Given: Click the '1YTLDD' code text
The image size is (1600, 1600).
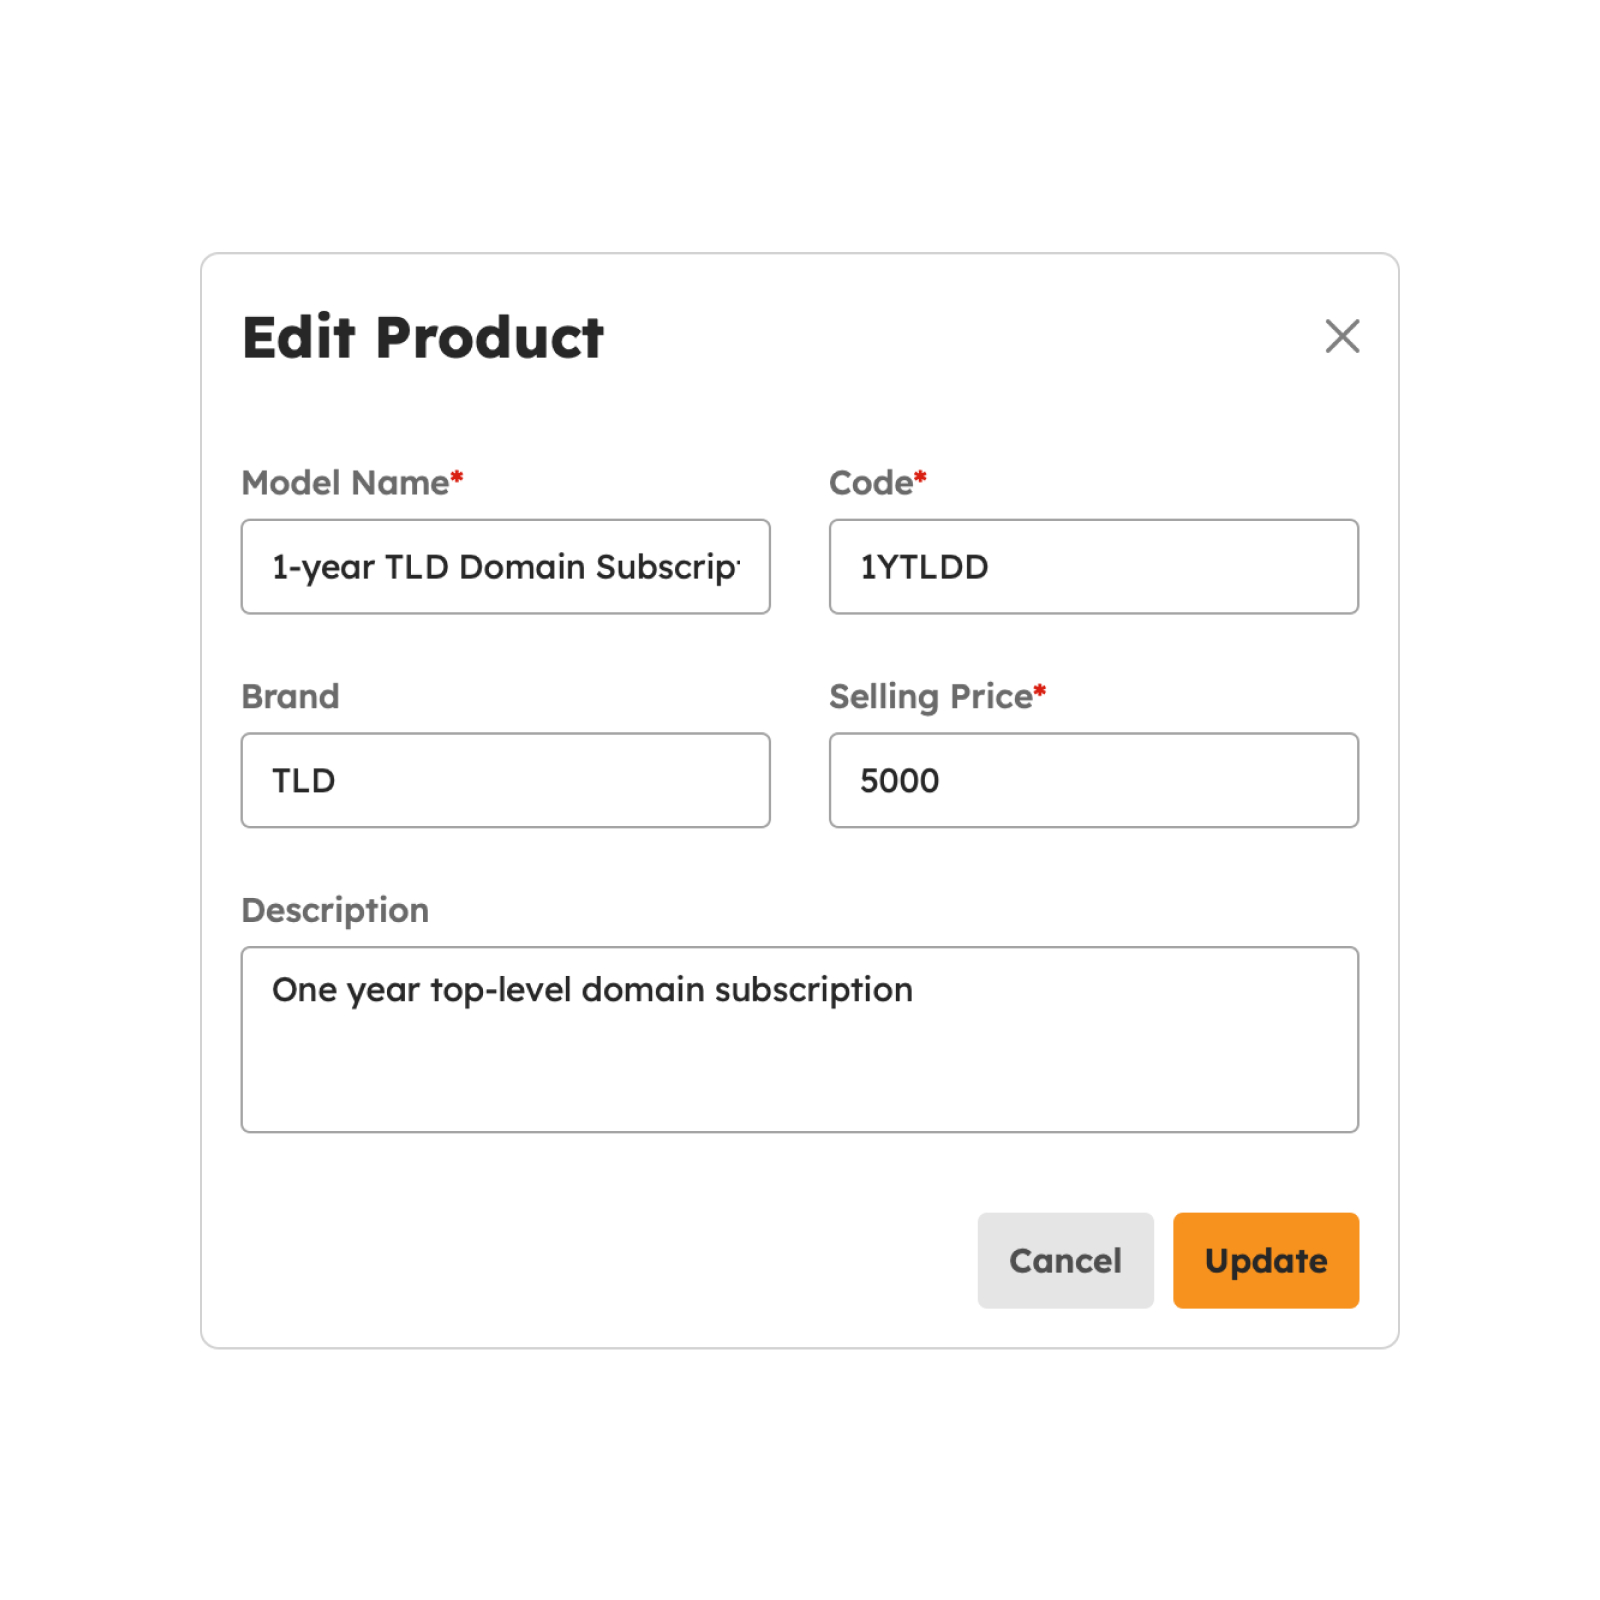Looking at the screenshot, I should 924,567.
